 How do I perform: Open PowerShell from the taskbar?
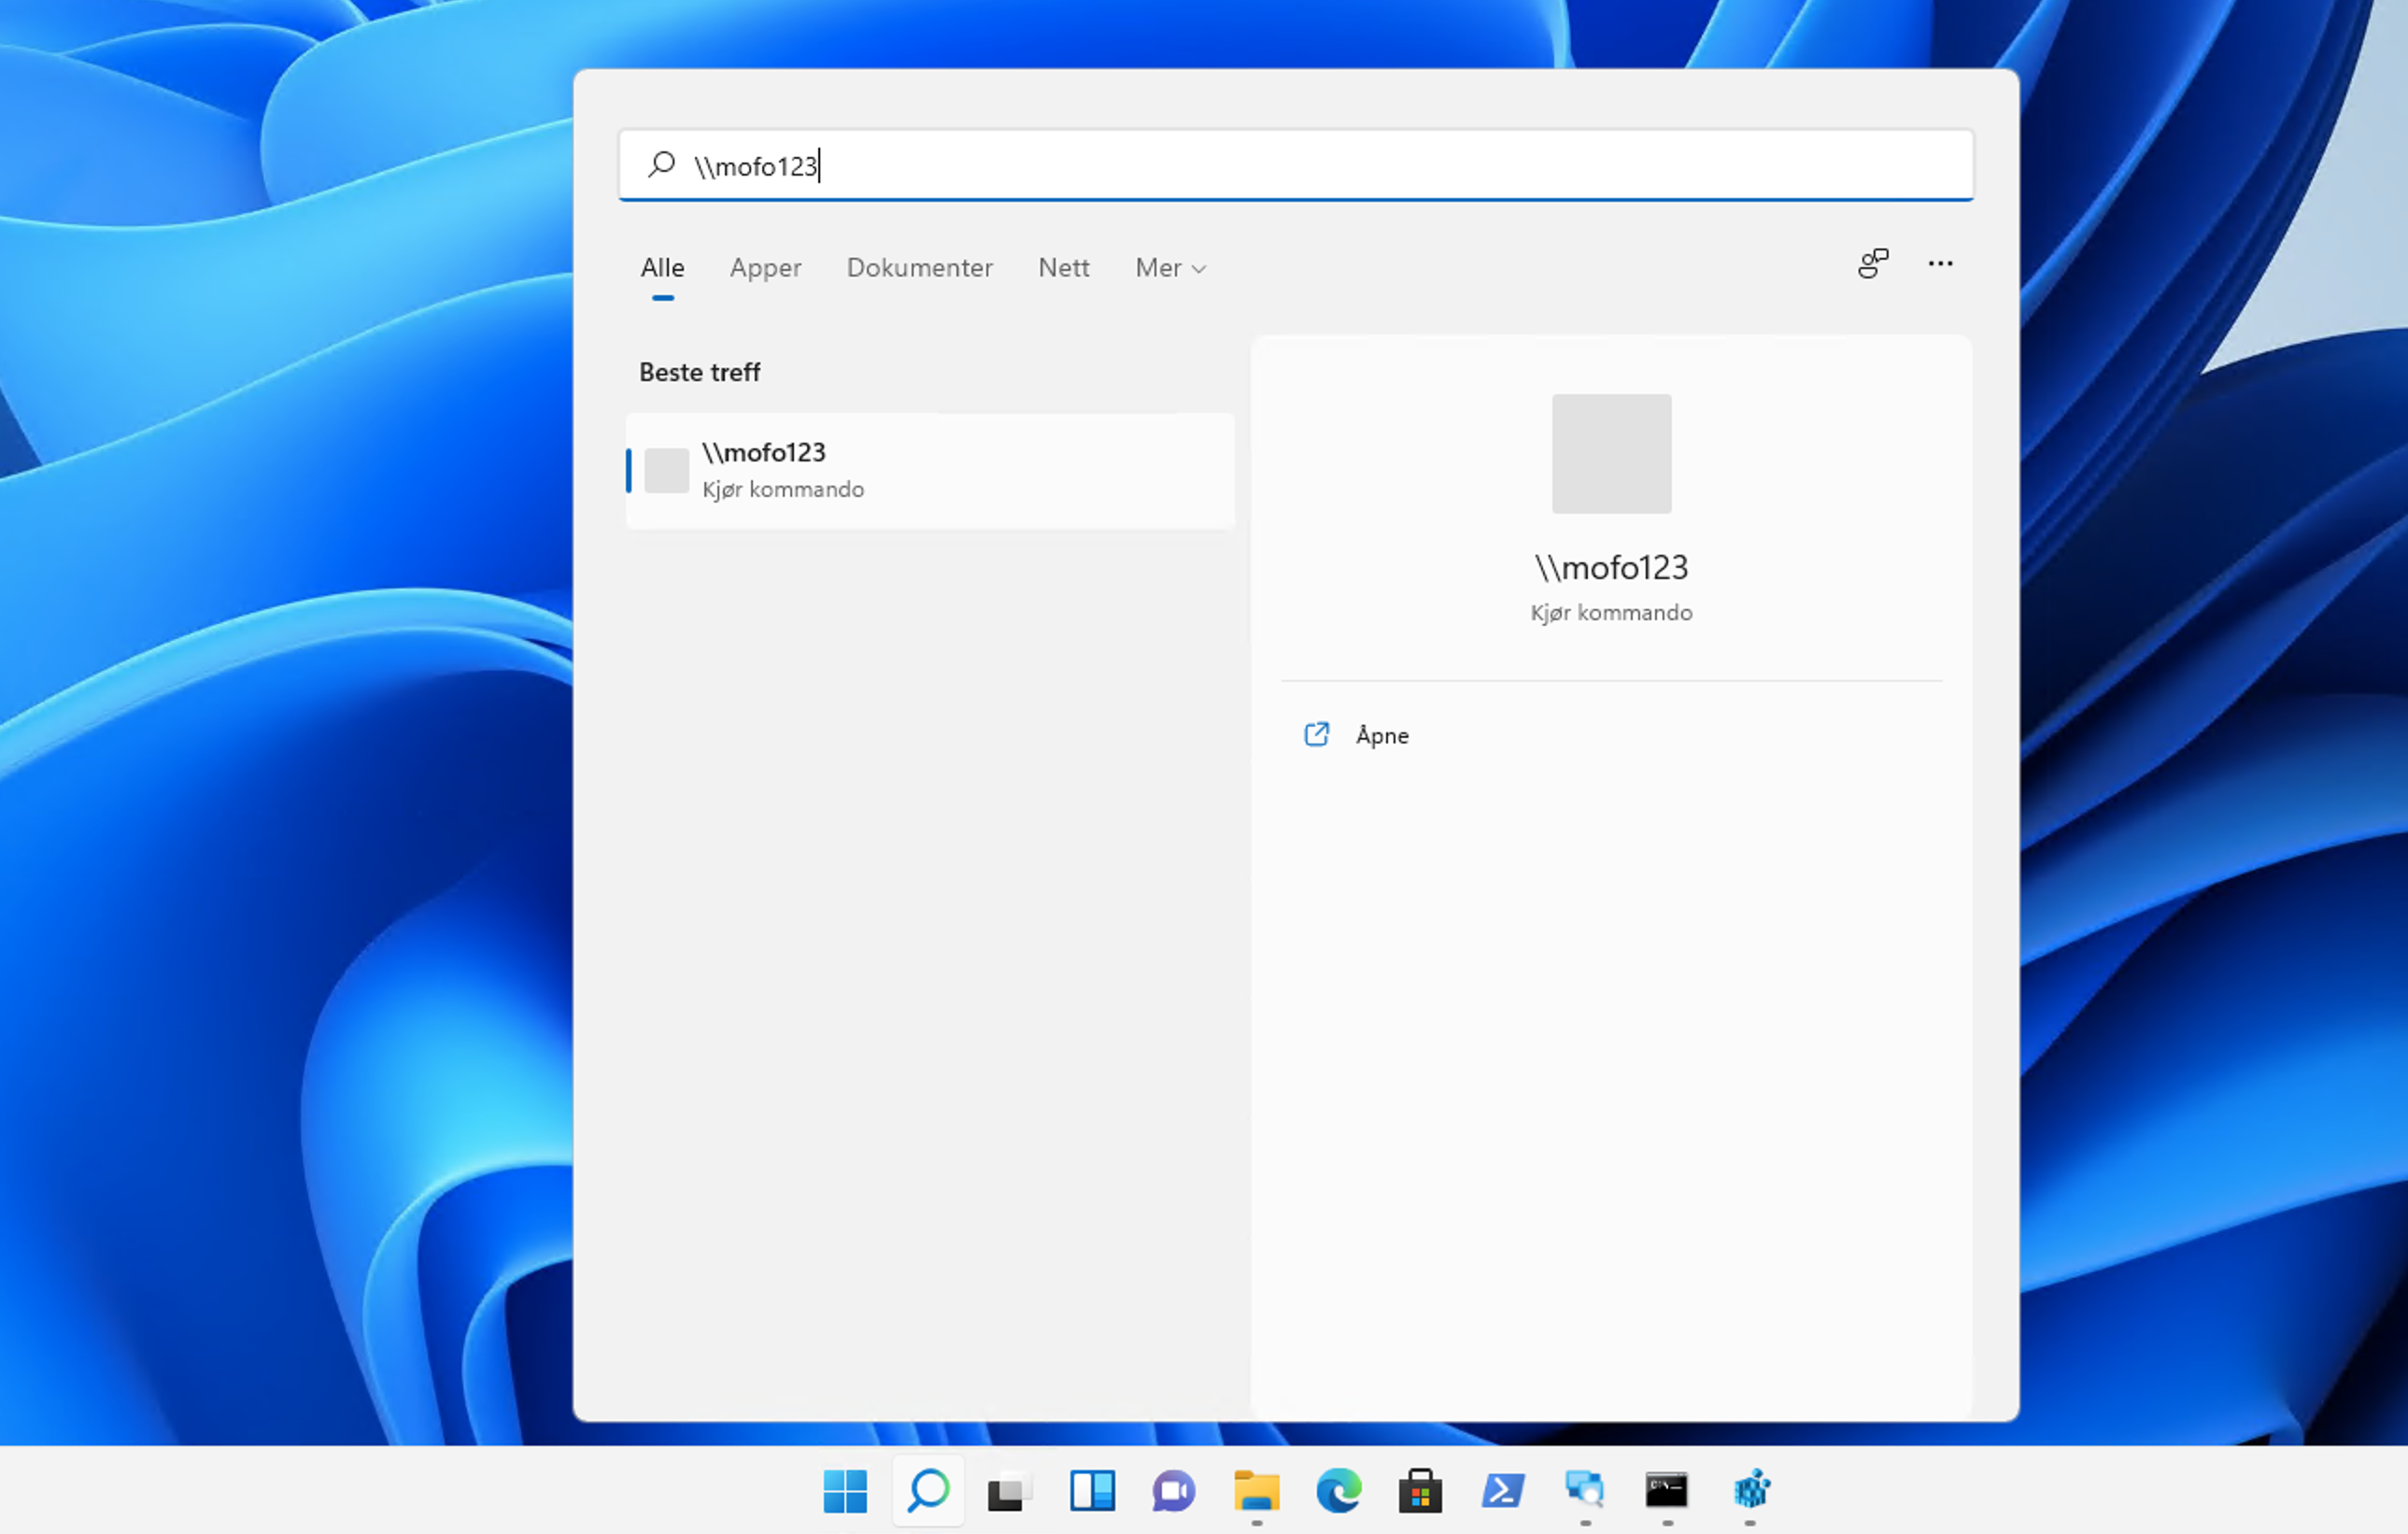tap(1502, 1491)
